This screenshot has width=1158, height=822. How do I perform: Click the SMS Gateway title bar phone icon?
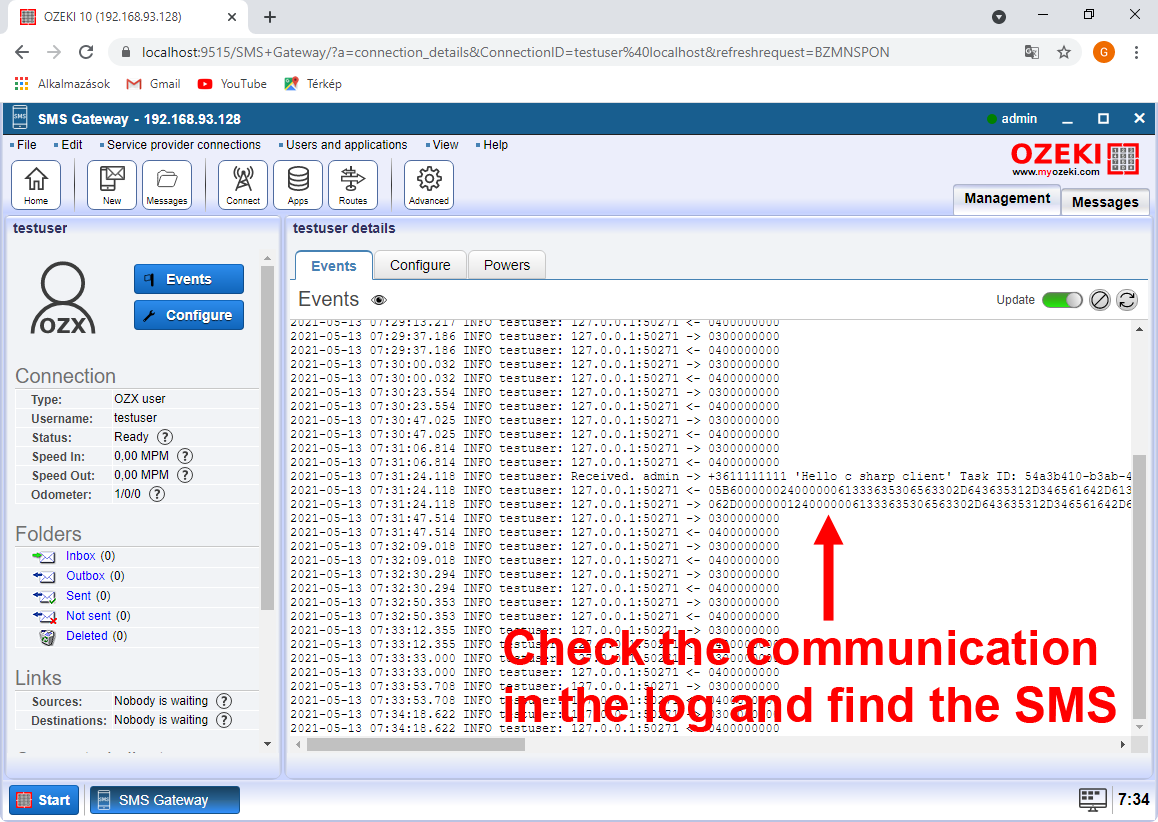(20, 118)
